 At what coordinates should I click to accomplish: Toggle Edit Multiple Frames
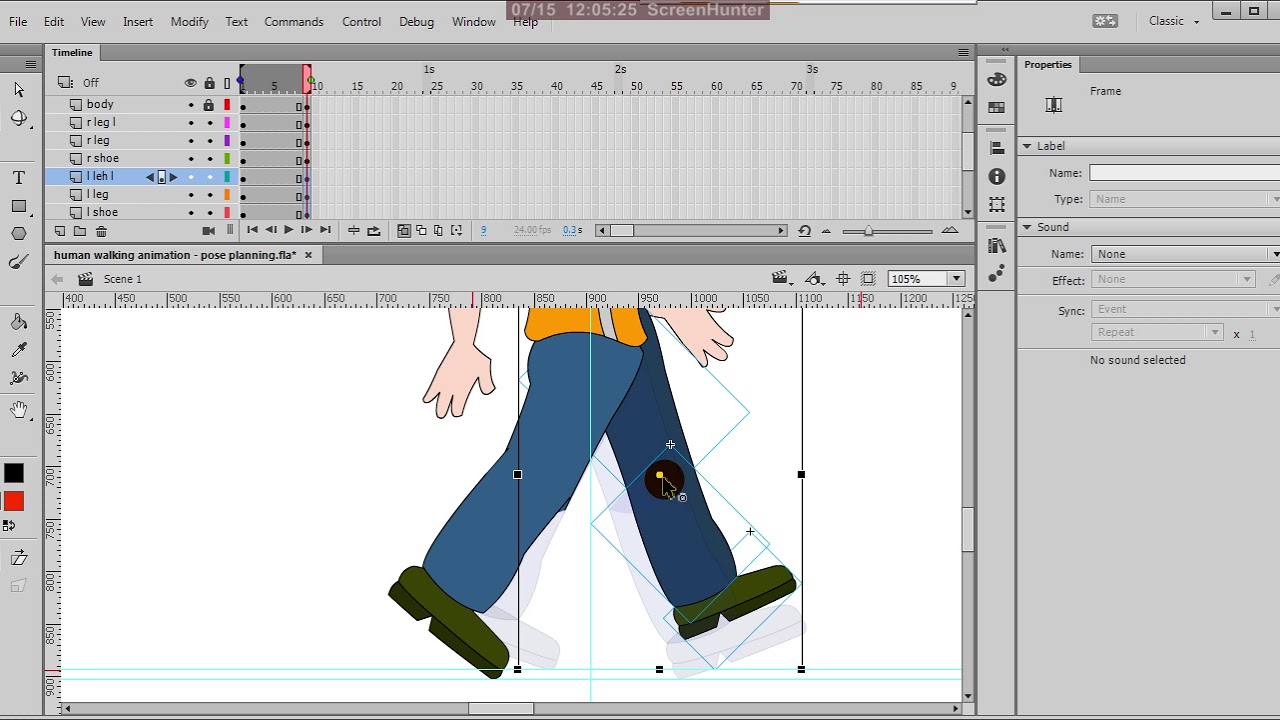click(439, 231)
